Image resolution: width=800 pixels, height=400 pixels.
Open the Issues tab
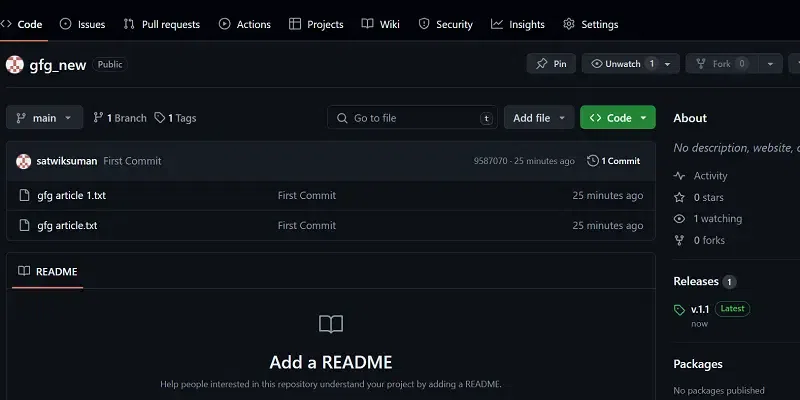coord(82,24)
